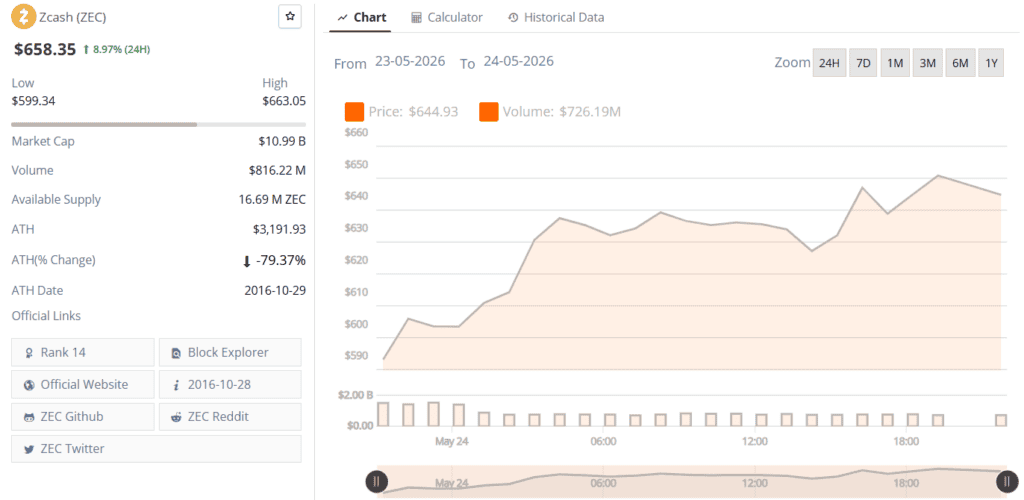Click the 12:00 label on the main chart axis
Image resolution: width=1024 pixels, height=500 pixels.
pos(755,442)
